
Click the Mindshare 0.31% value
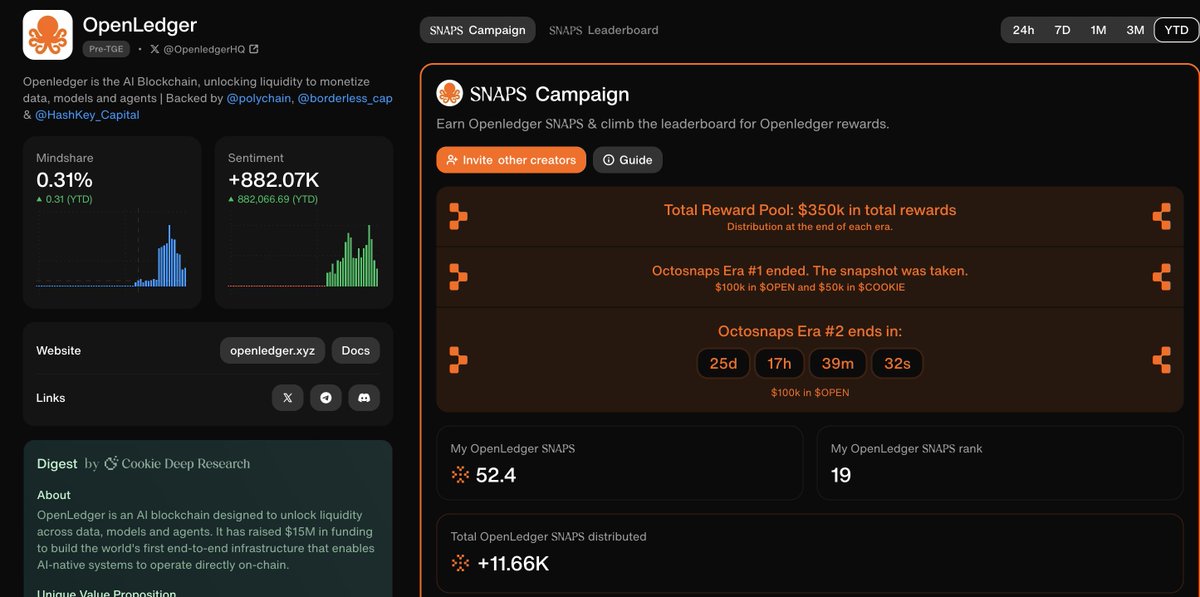click(x=64, y=181)
